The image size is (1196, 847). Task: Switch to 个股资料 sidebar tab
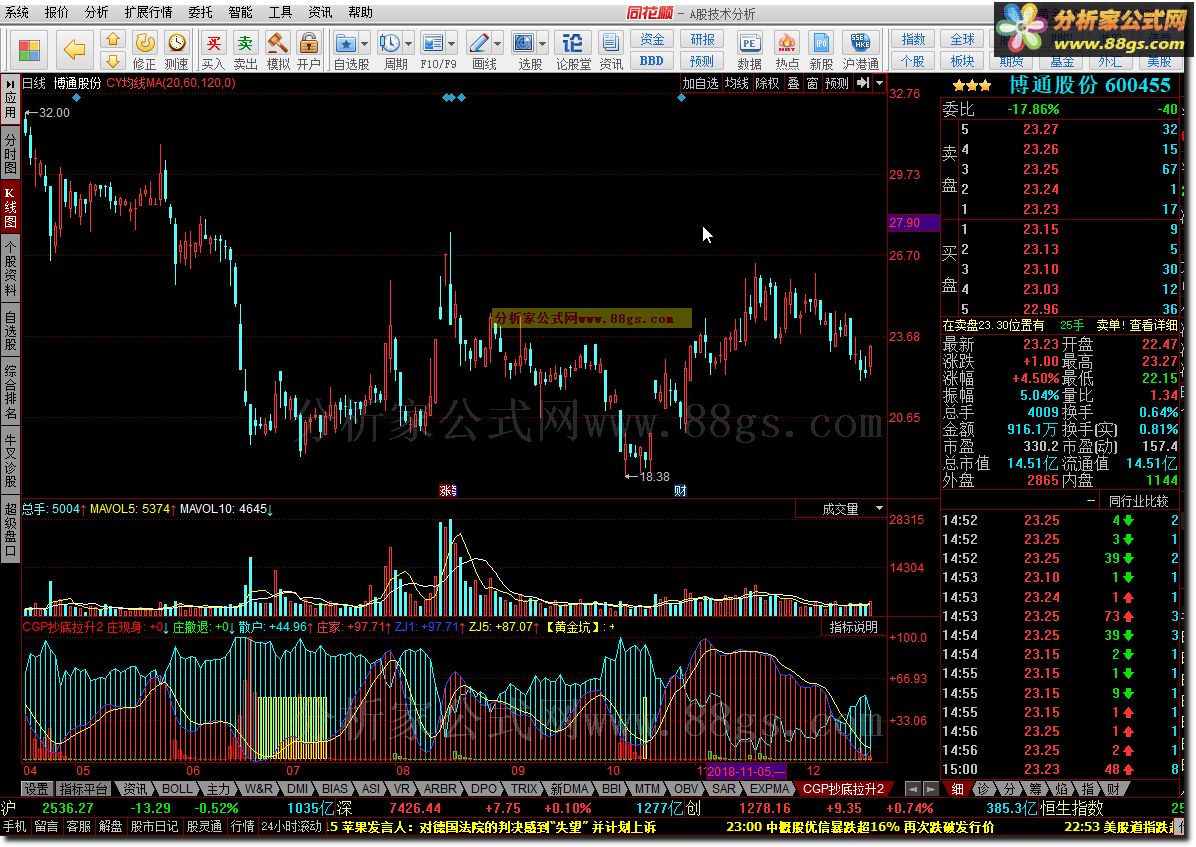11,268
